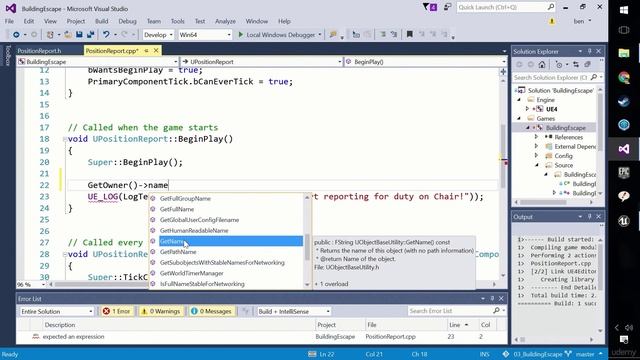Open the Debug menu
This screenshot has height=360, width=640.
click(x=127, y=21)
